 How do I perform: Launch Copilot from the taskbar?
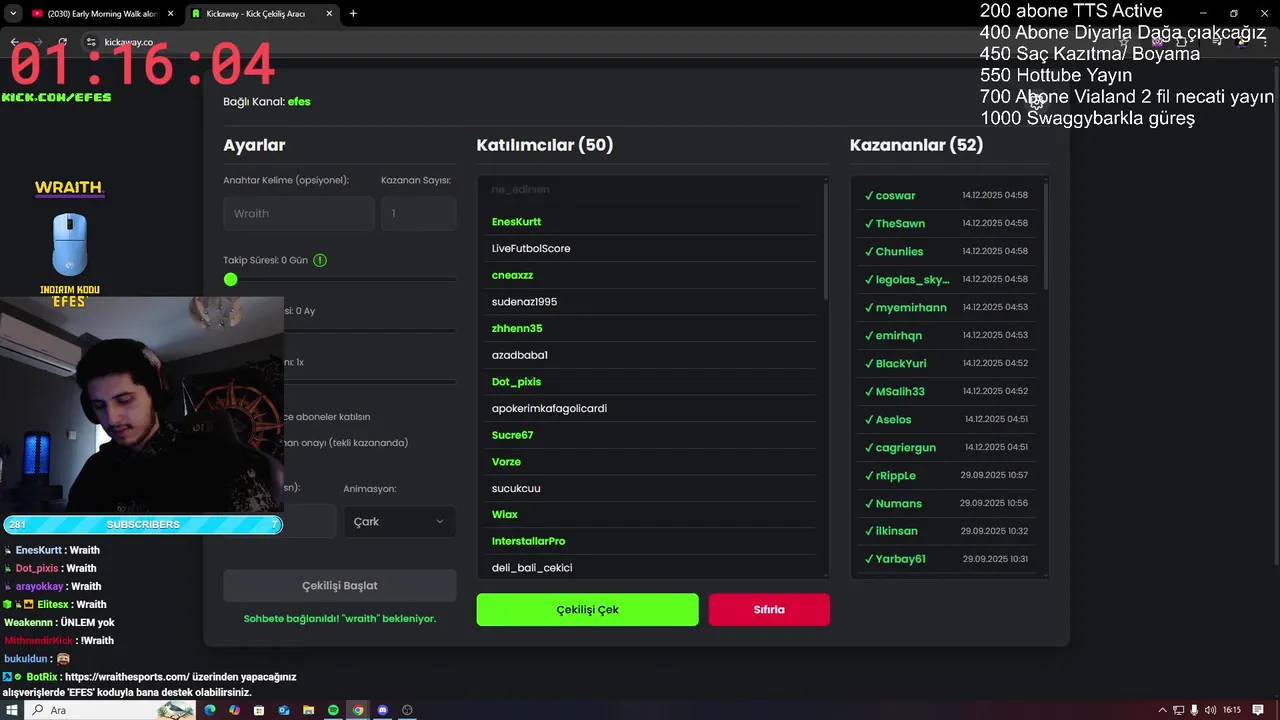coord(234,710)
